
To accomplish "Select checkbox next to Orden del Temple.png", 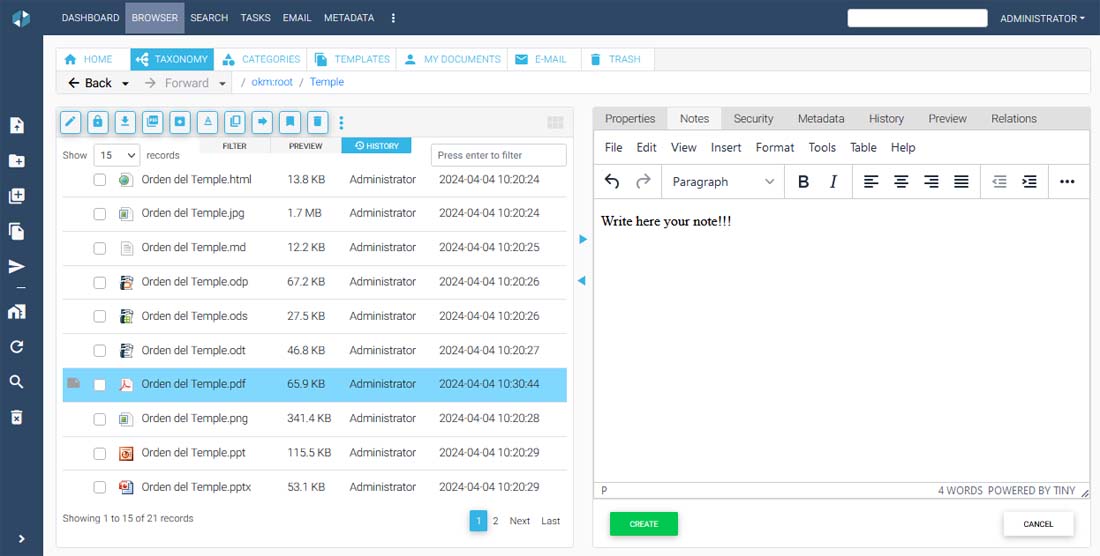I will click(100, 419).
